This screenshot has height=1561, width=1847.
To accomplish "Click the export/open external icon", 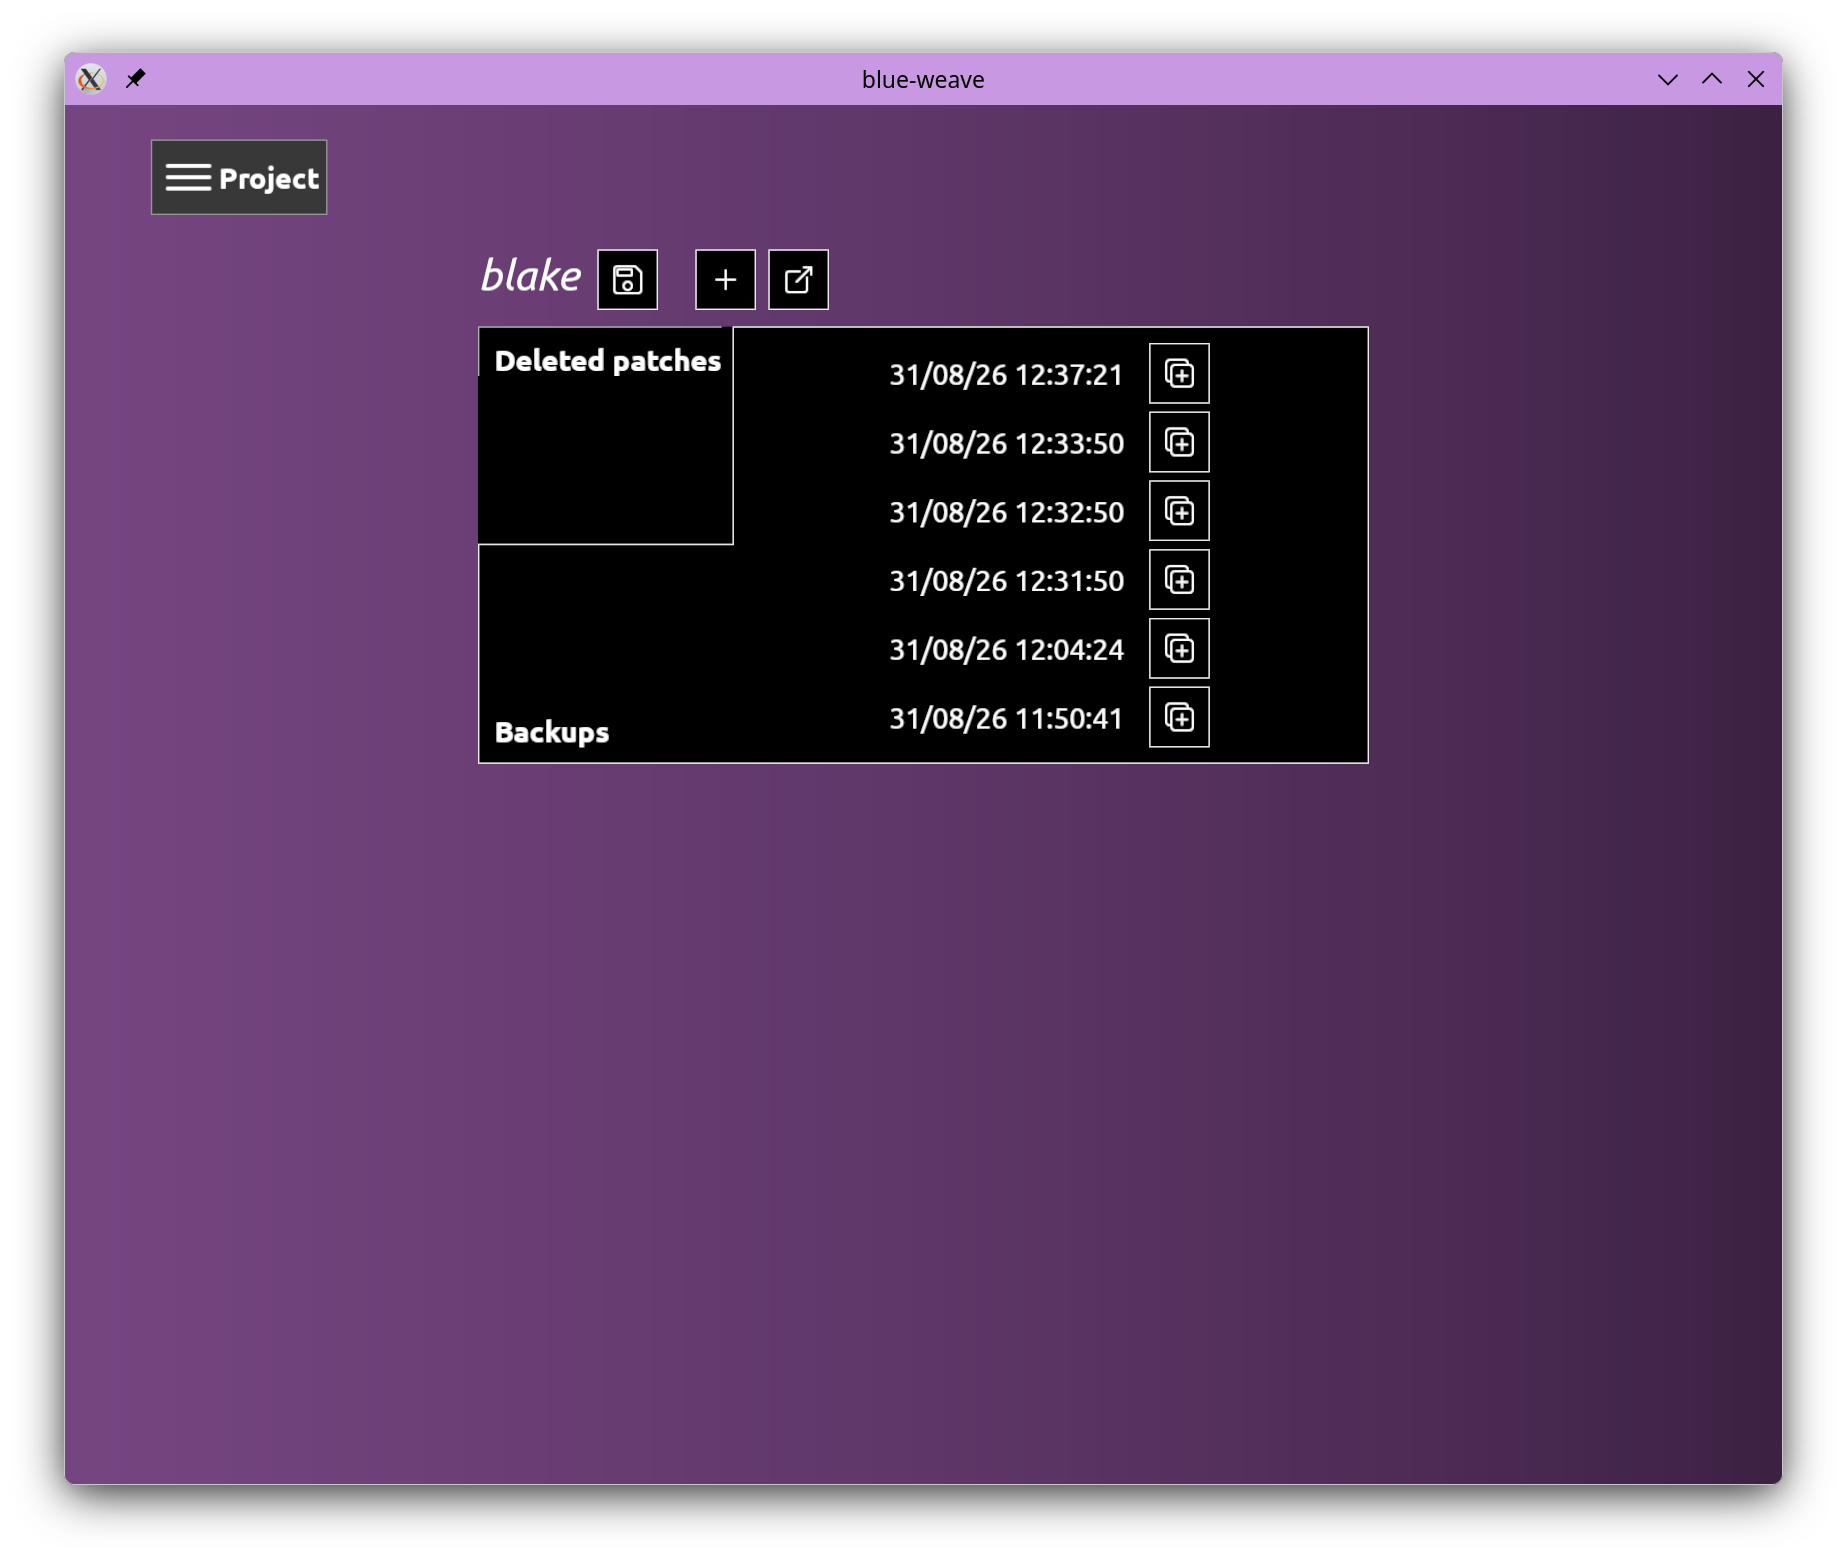I will click(x=798, y=280).
